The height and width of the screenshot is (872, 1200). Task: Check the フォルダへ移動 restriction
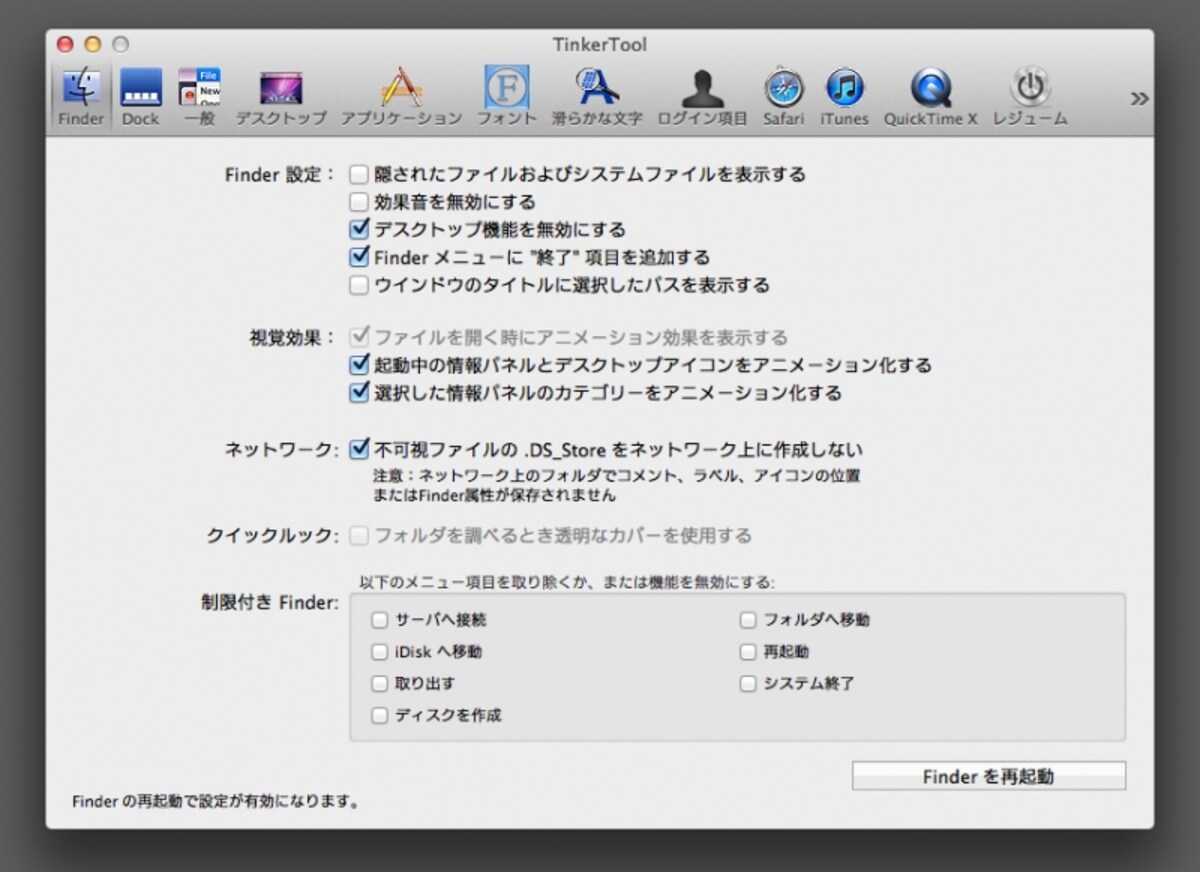click(x=748, y=620)
